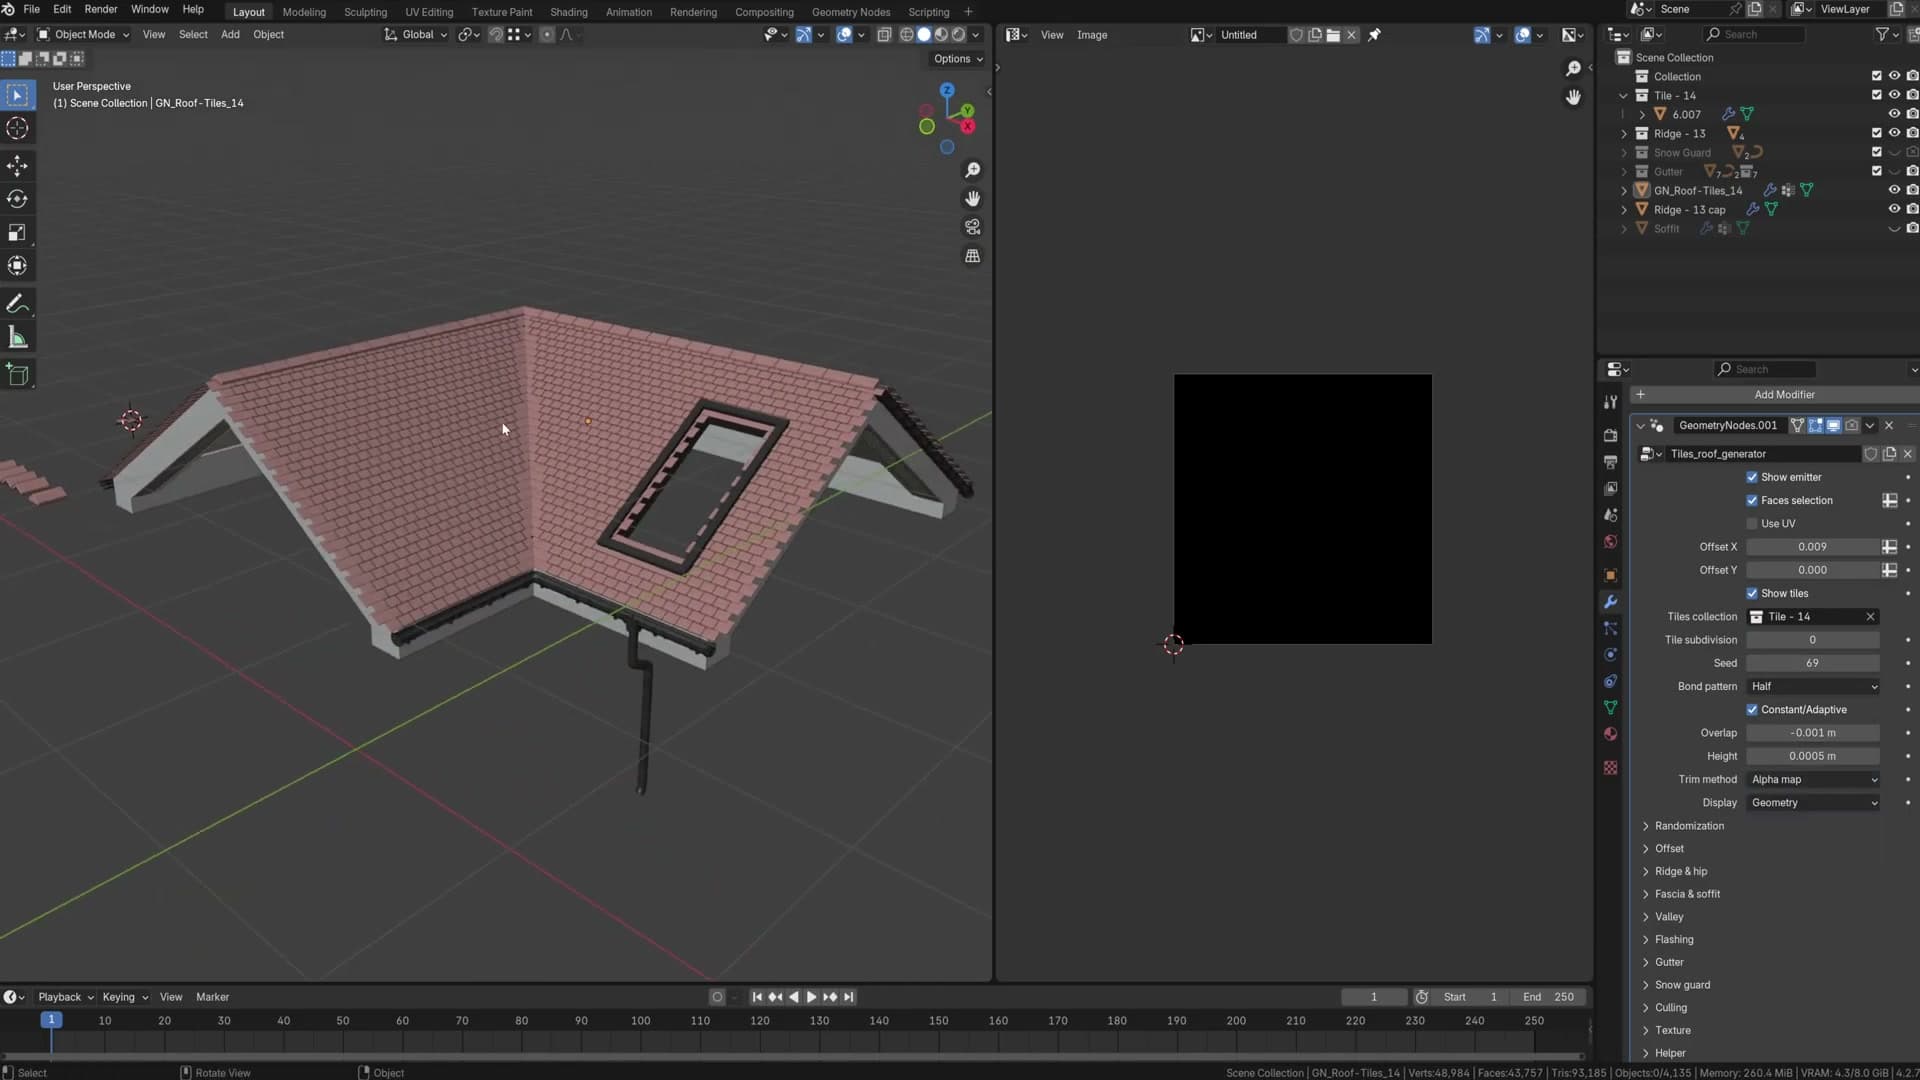Remove the GeometryNodes.001 modifier
Viewport: 1920px width, 1080px height.
[1889, 426]
